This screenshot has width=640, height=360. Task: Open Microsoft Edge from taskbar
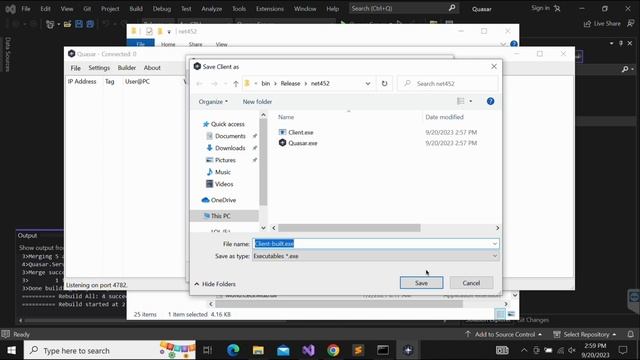pyautogui.click(x=233, y=350)
